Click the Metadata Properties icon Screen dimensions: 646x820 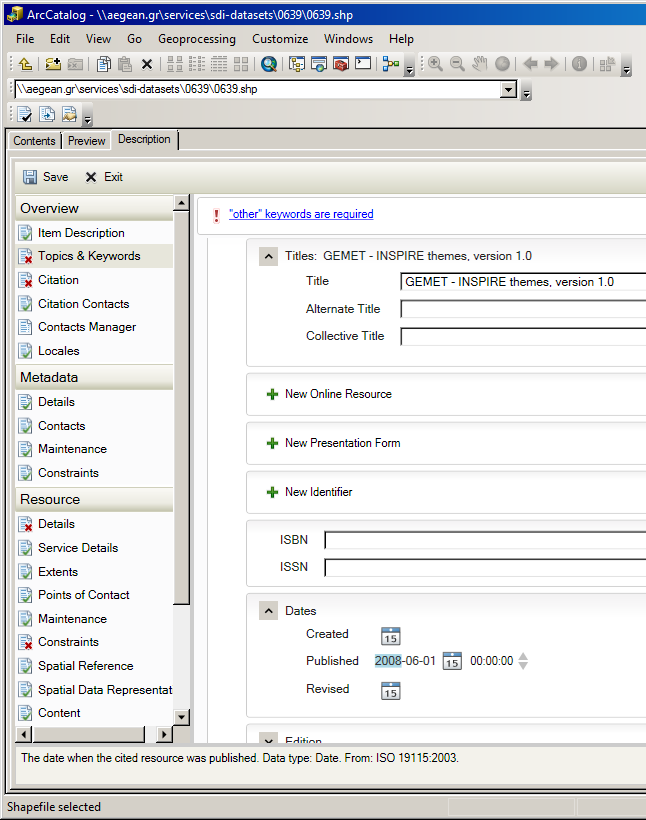pyautogui.click(x=69, y=114)
